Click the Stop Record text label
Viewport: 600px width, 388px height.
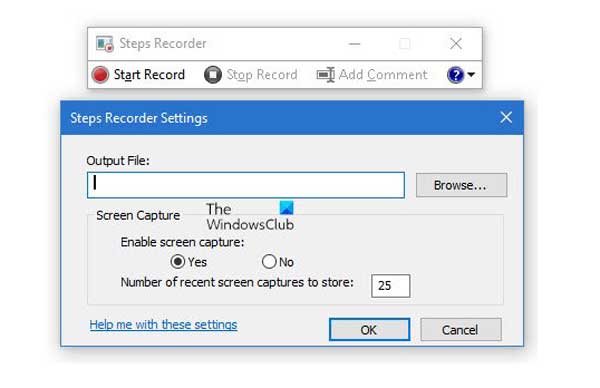click(262, 75)
